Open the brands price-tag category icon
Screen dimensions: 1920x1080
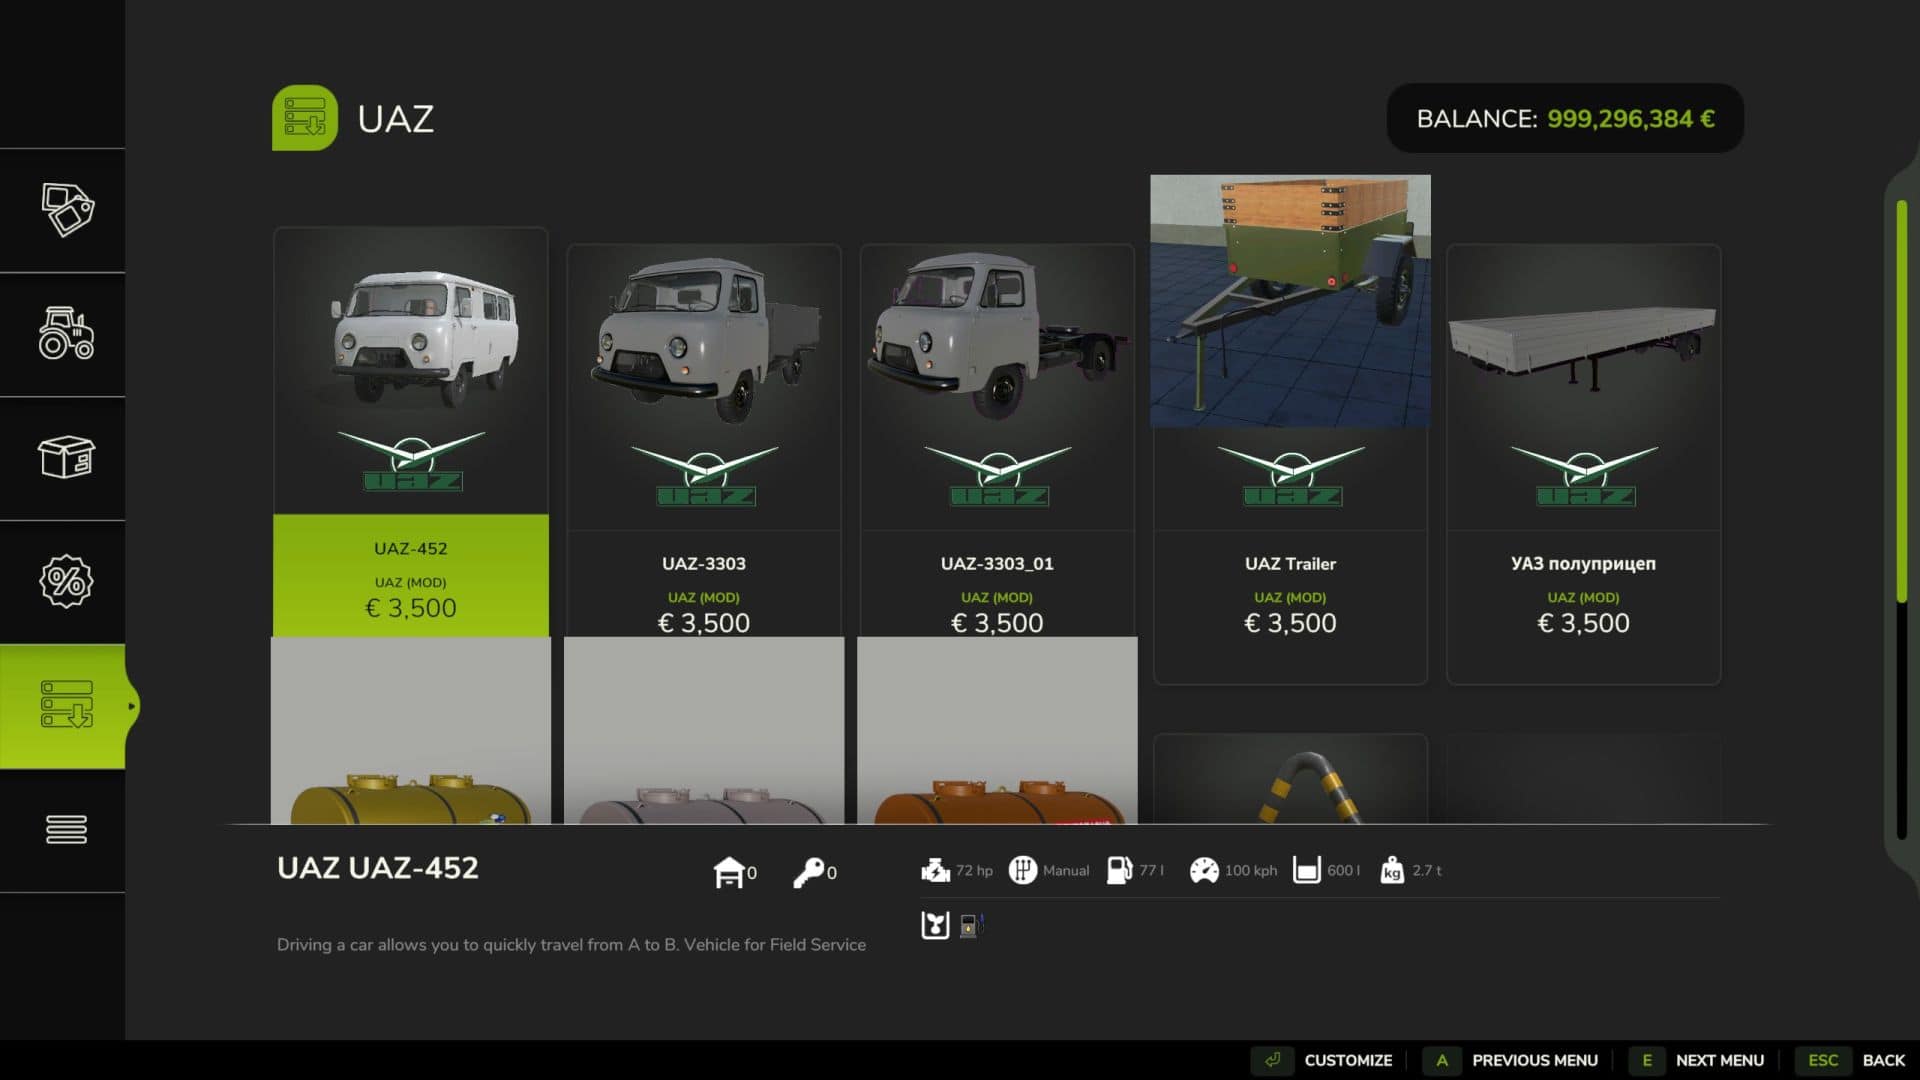(66, 210)
